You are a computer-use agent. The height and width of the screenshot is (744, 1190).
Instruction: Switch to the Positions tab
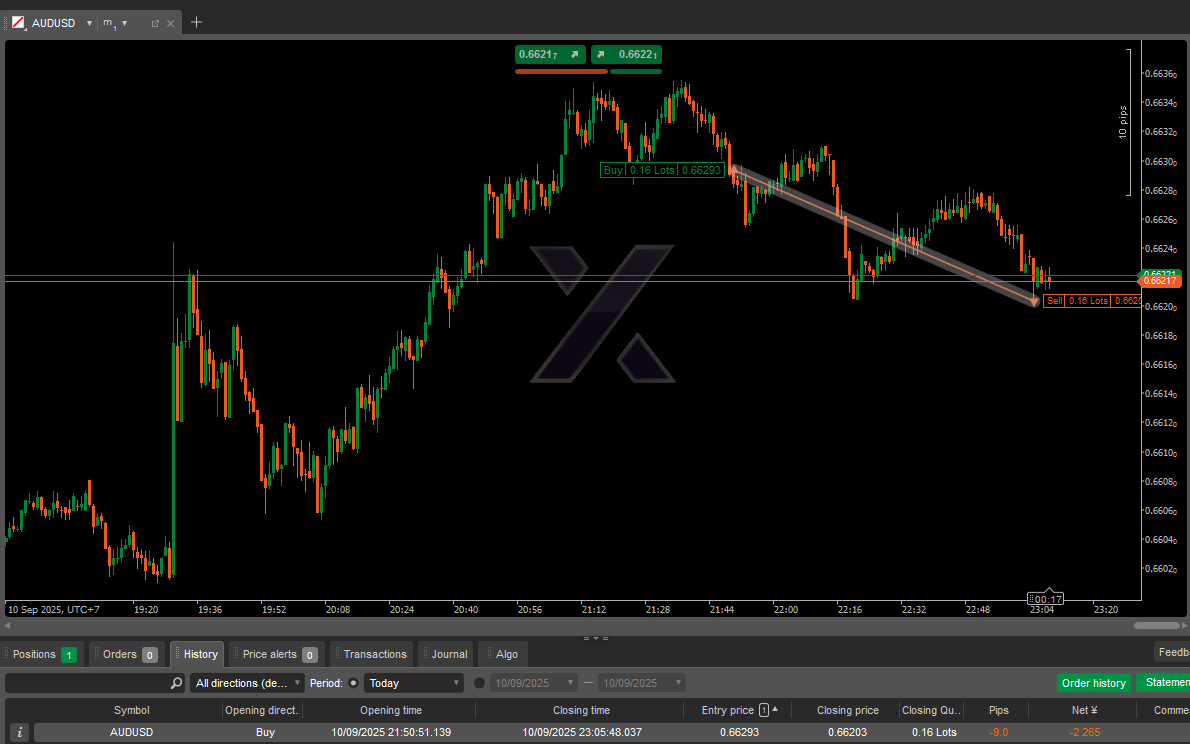point(43,654)
